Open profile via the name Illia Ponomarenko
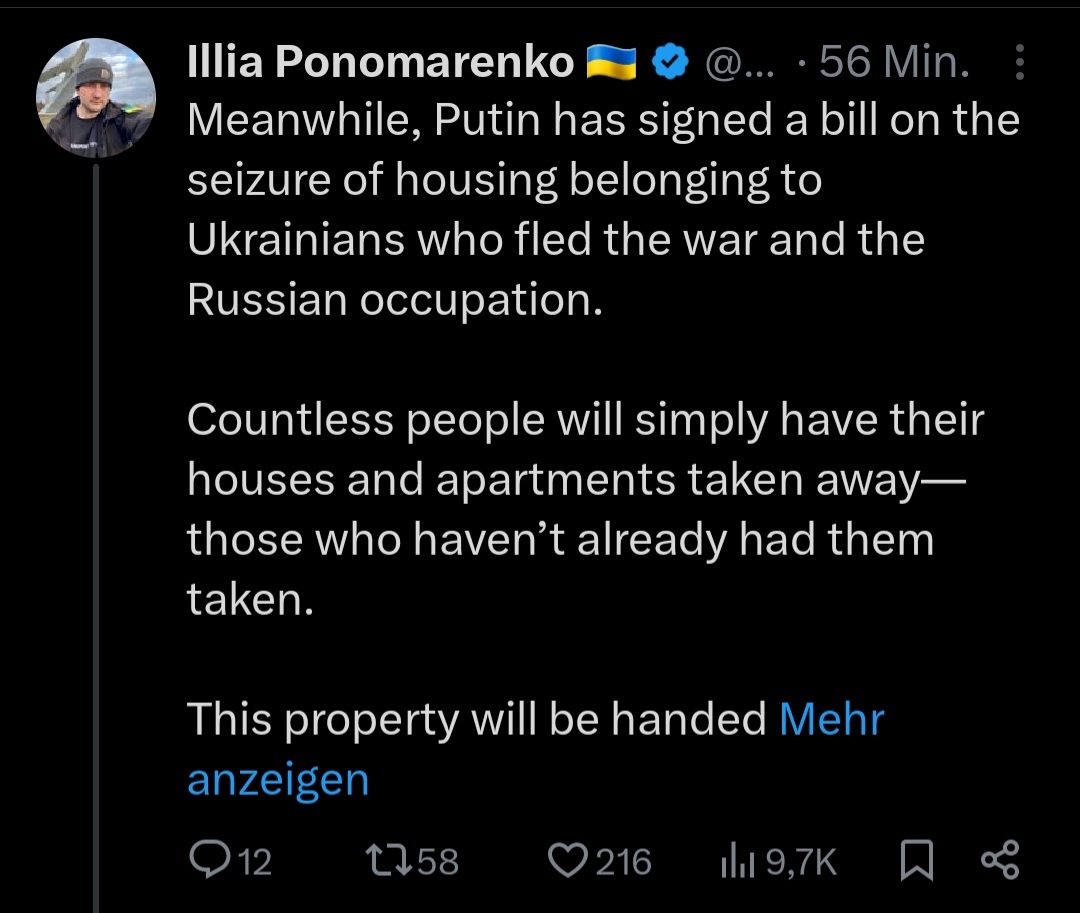1080x913 pixels. coord(380,64)
